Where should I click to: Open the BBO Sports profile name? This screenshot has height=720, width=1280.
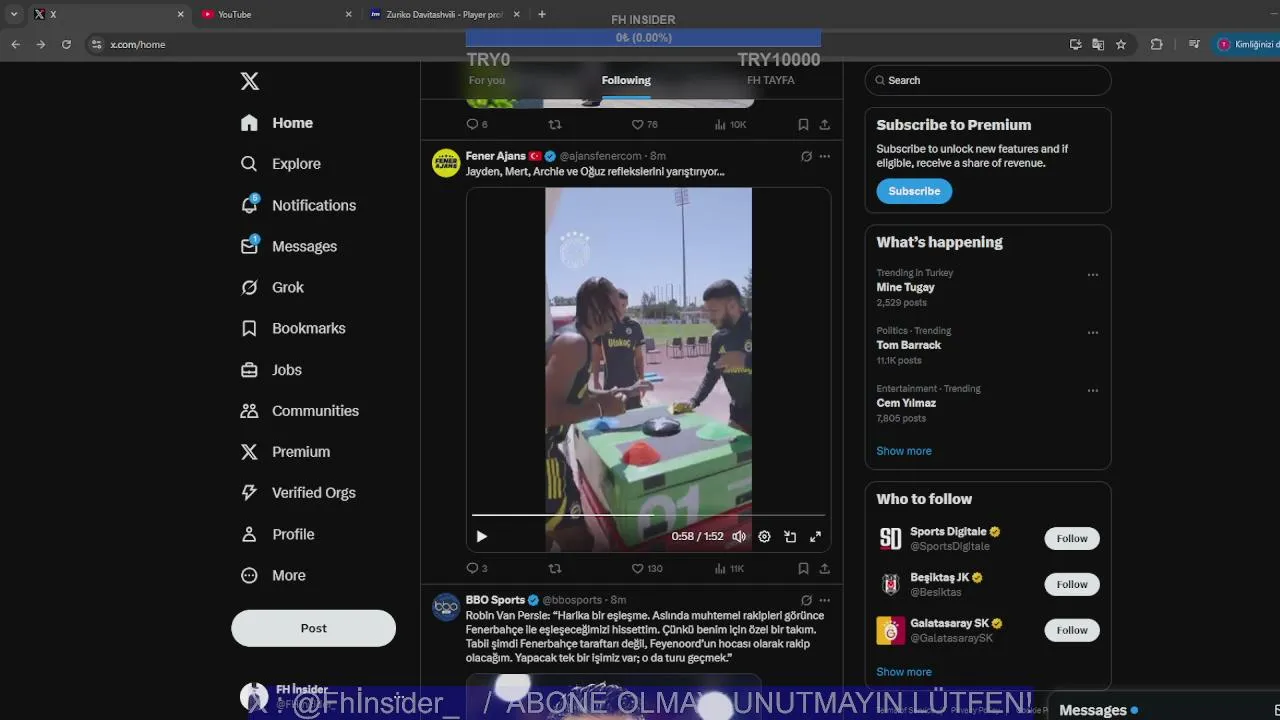[x=495, y=600]
